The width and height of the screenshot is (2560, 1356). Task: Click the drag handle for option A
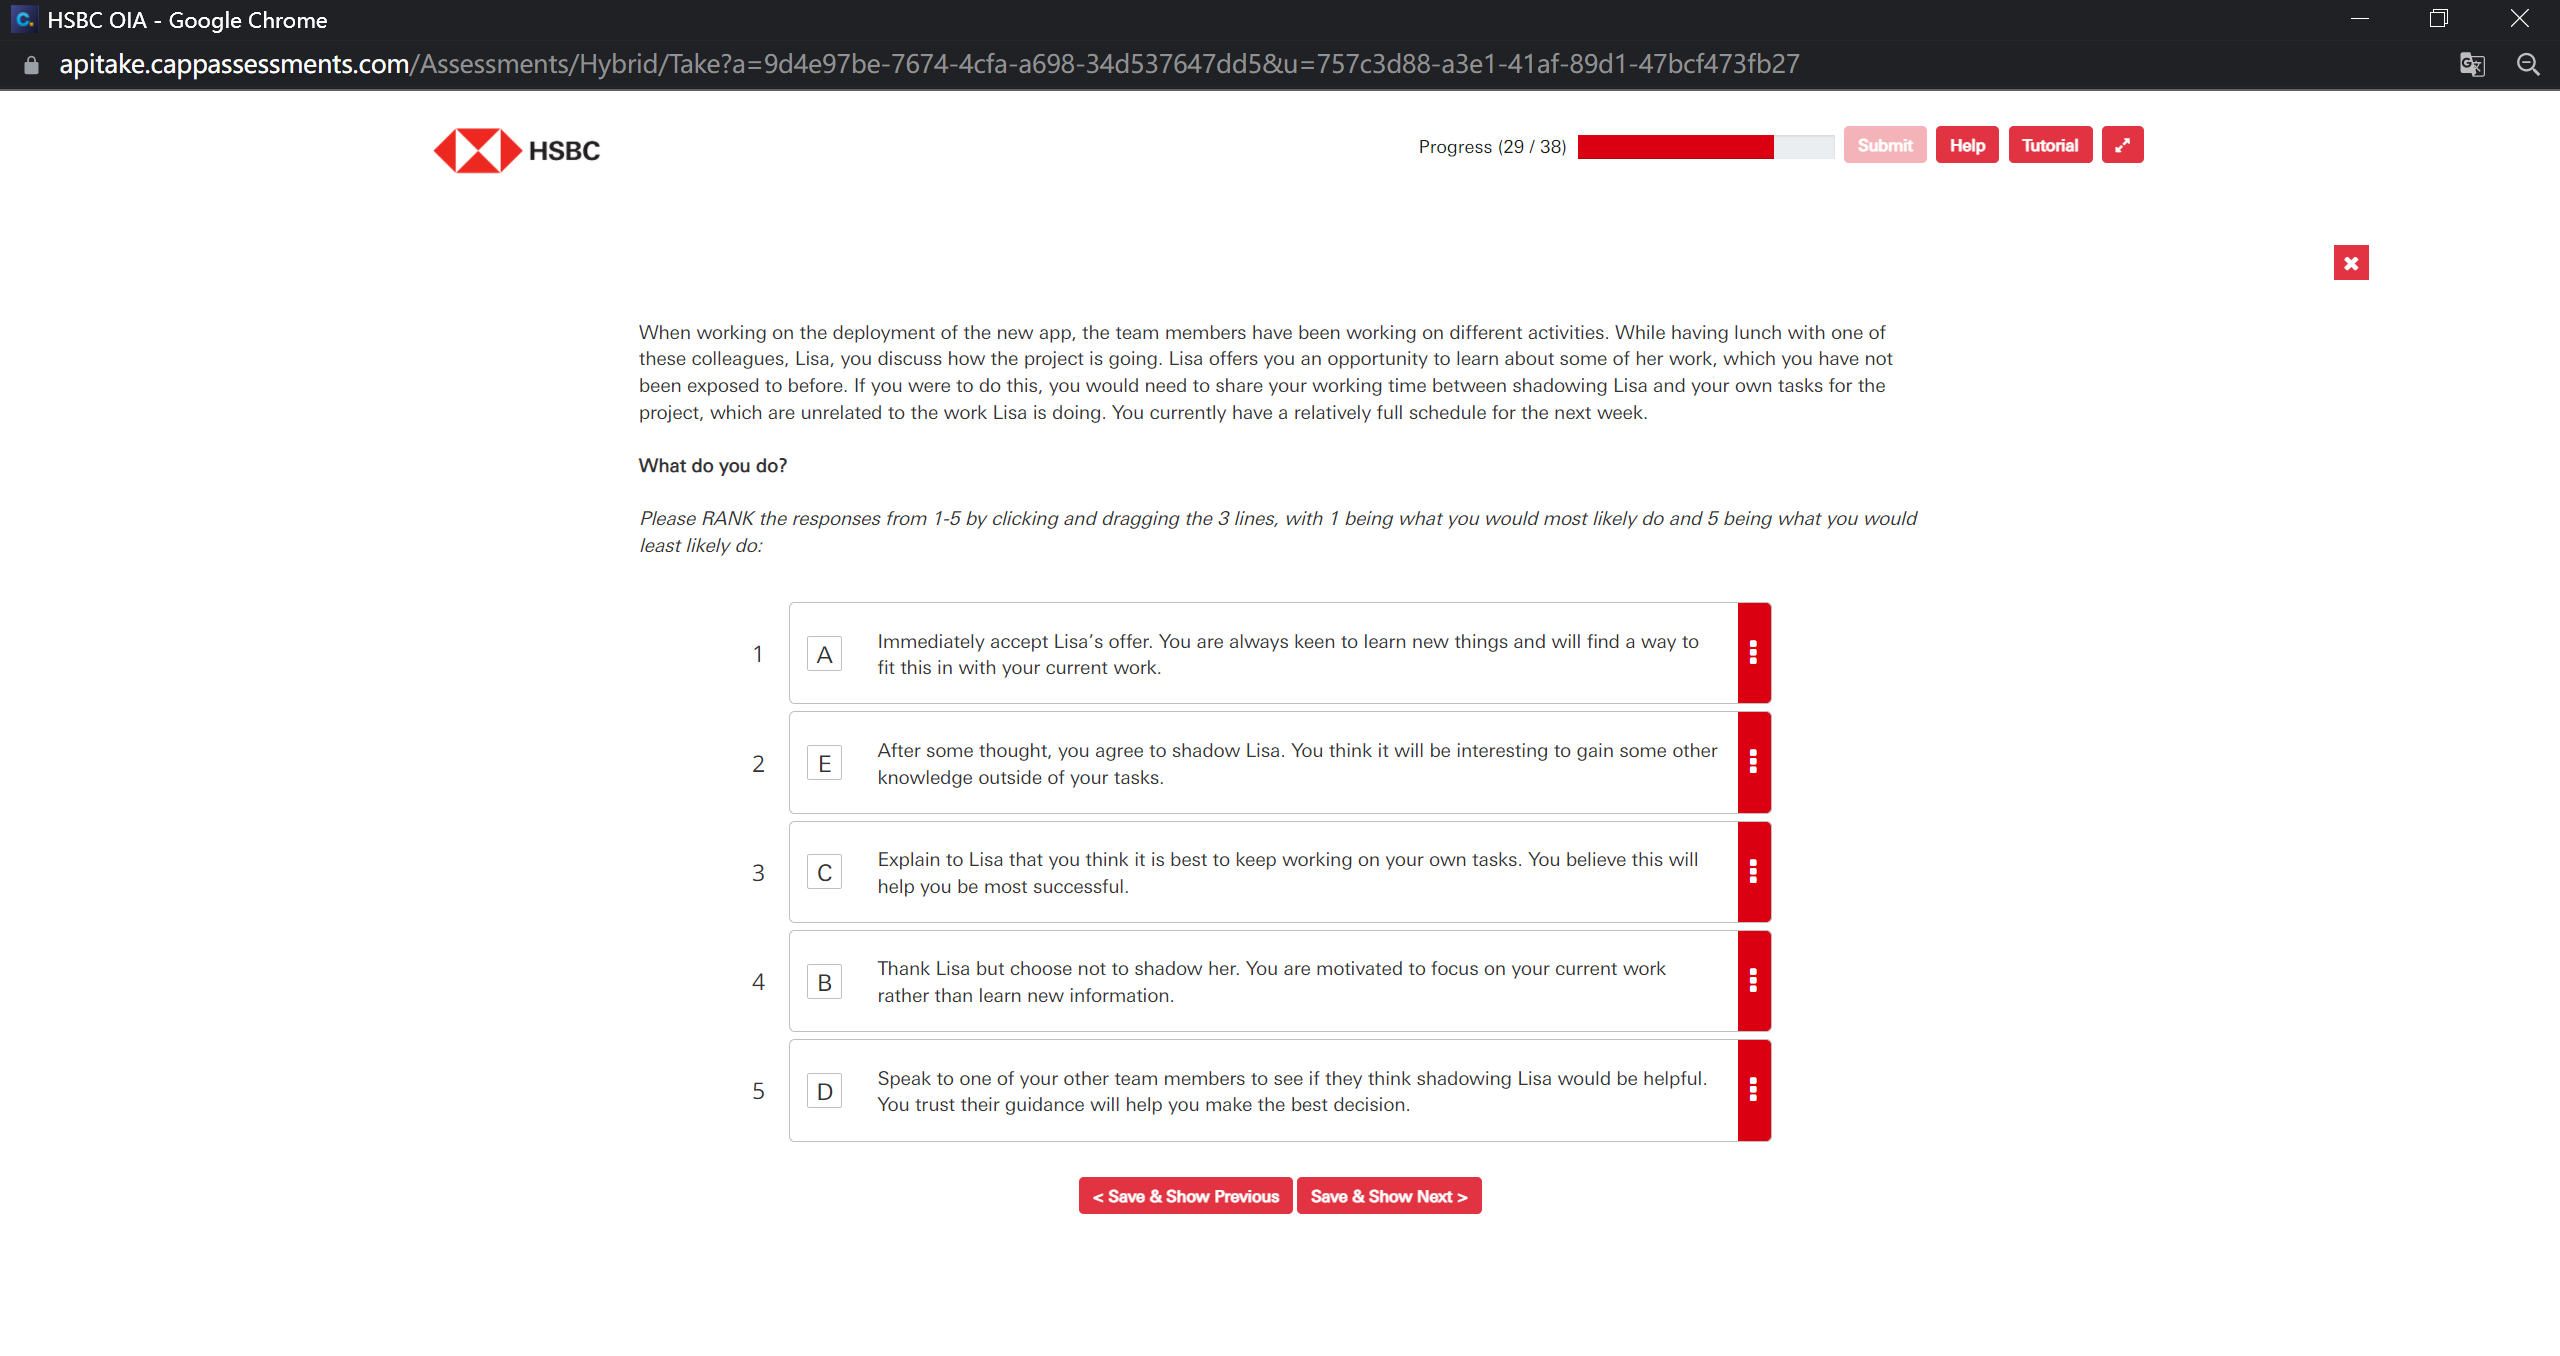(1752, 653)
